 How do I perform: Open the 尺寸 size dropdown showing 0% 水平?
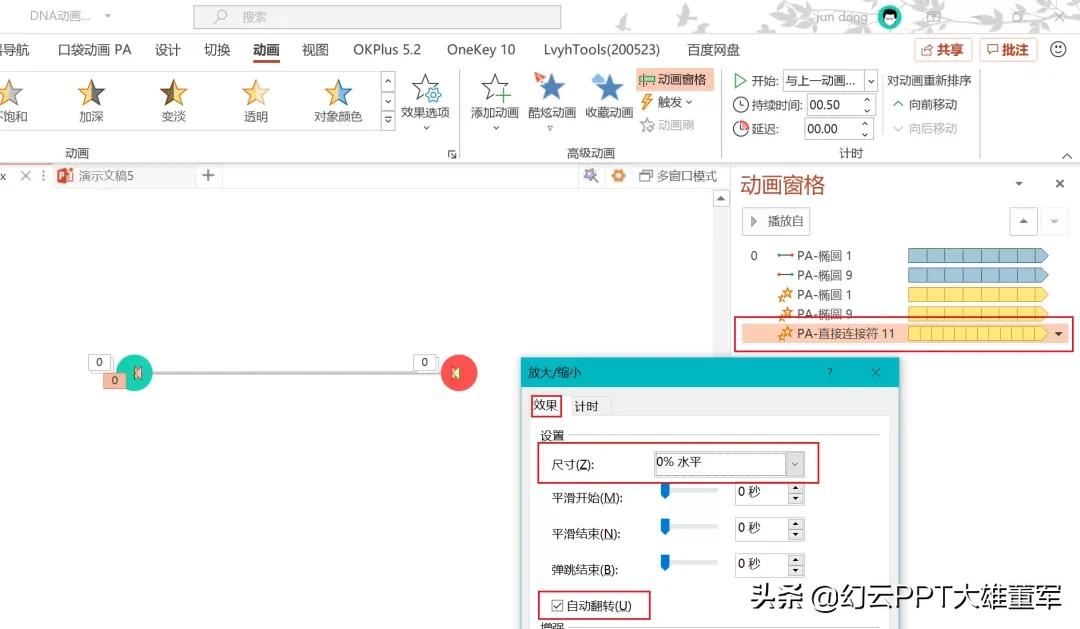coord(795,463)
